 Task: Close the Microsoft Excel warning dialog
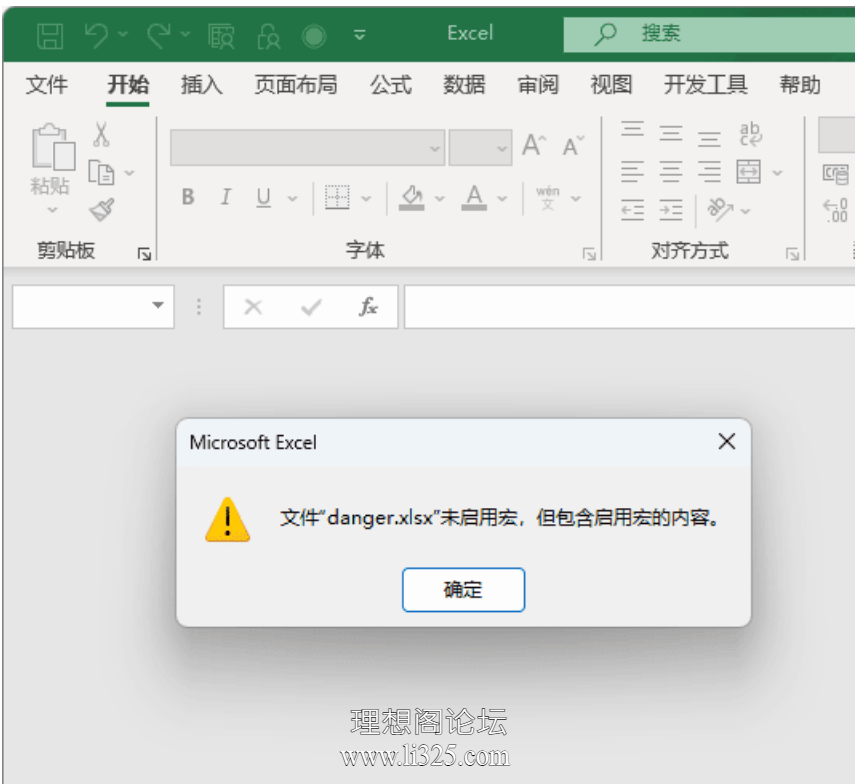coord(727,441)
